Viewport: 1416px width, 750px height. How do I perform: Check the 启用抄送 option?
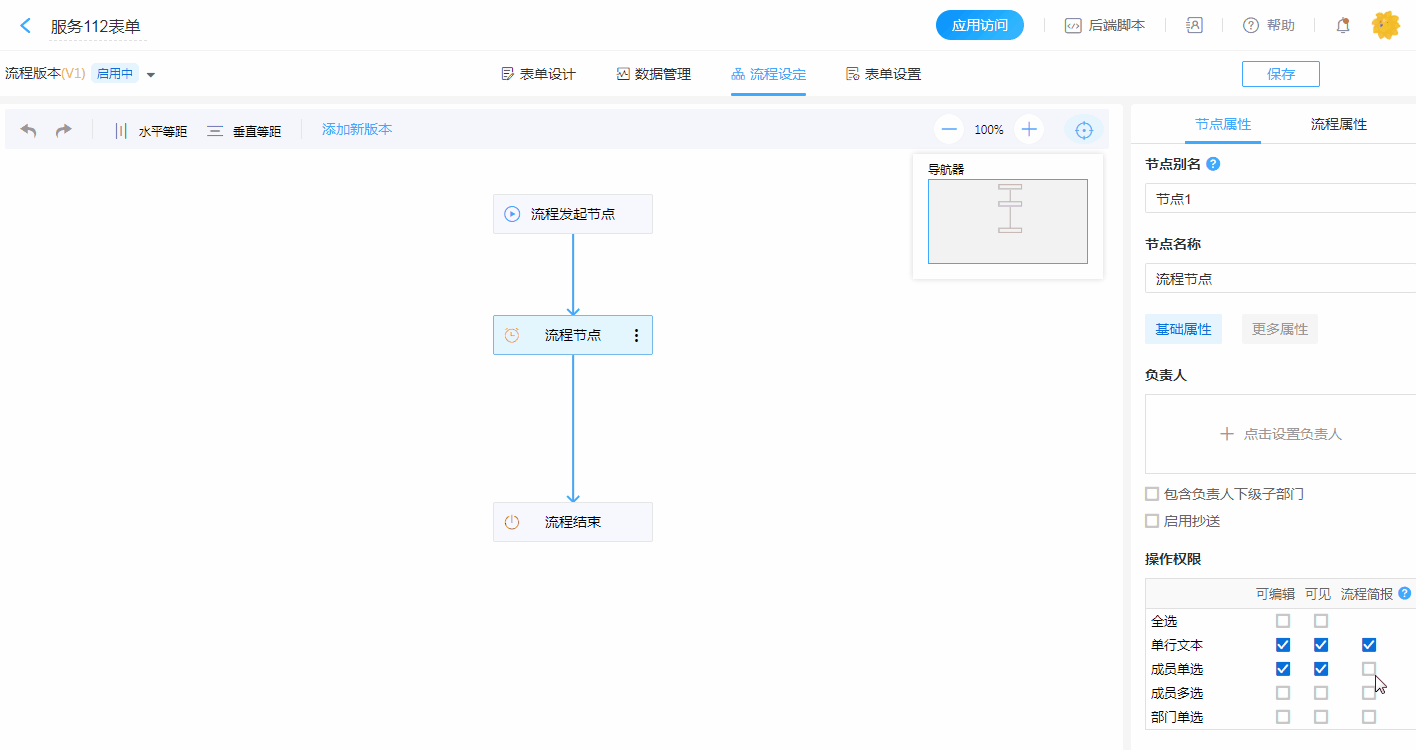pyautogui.click(x=1152, y=521)
